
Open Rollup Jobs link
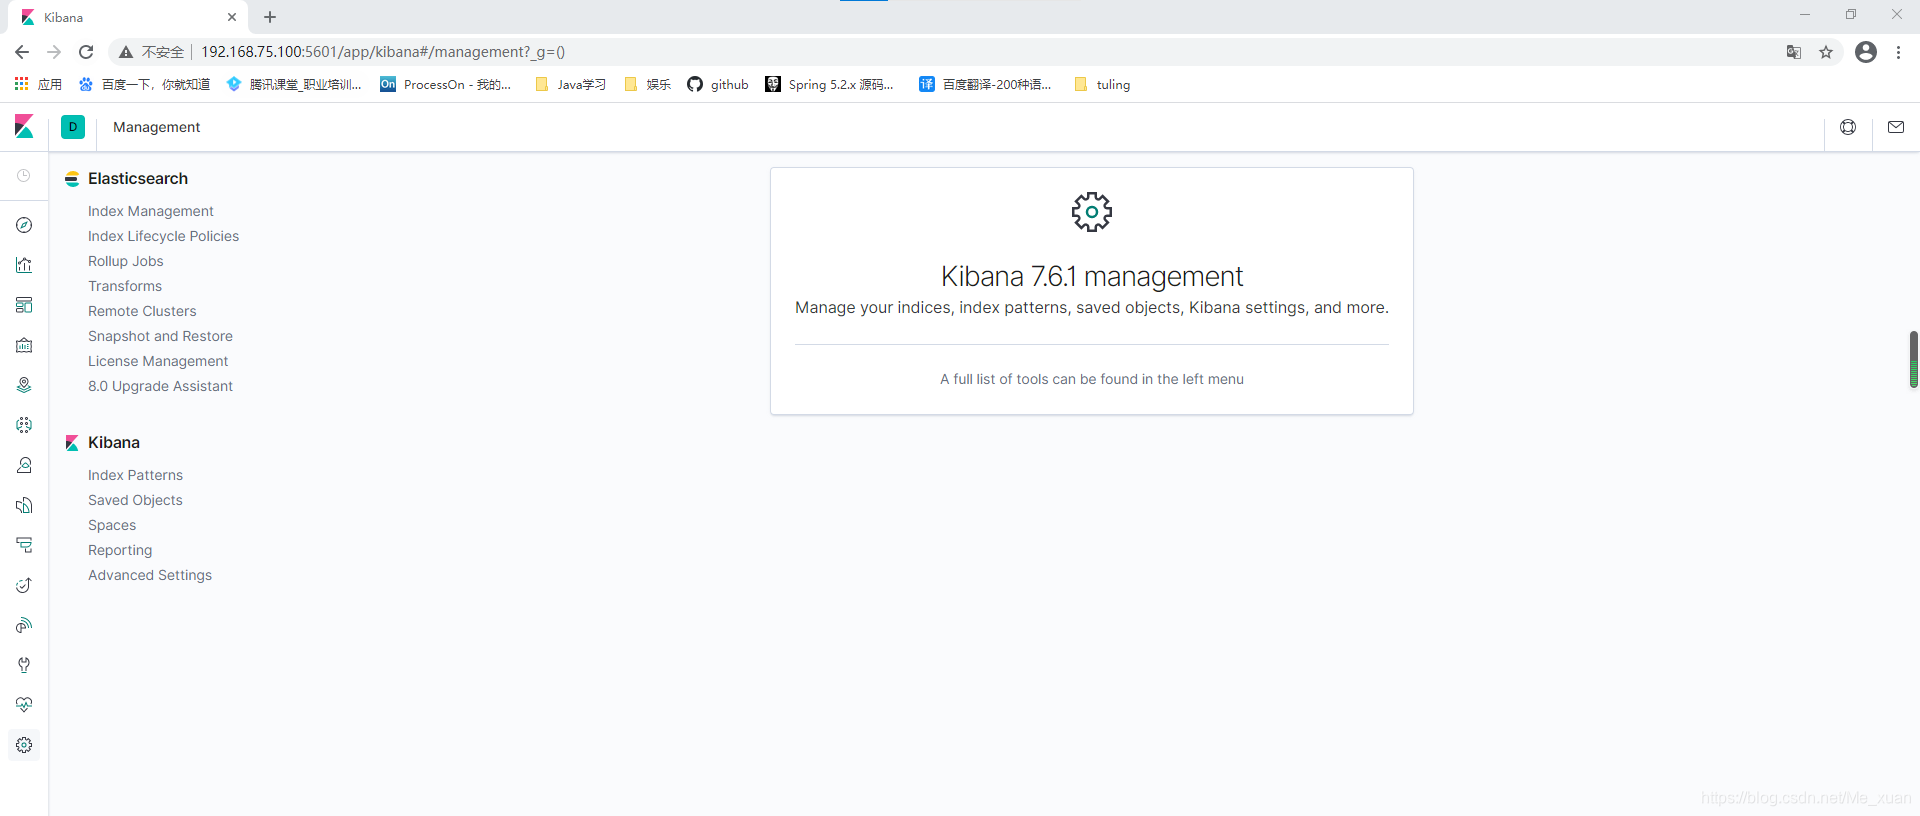click(x=126, y=261)
